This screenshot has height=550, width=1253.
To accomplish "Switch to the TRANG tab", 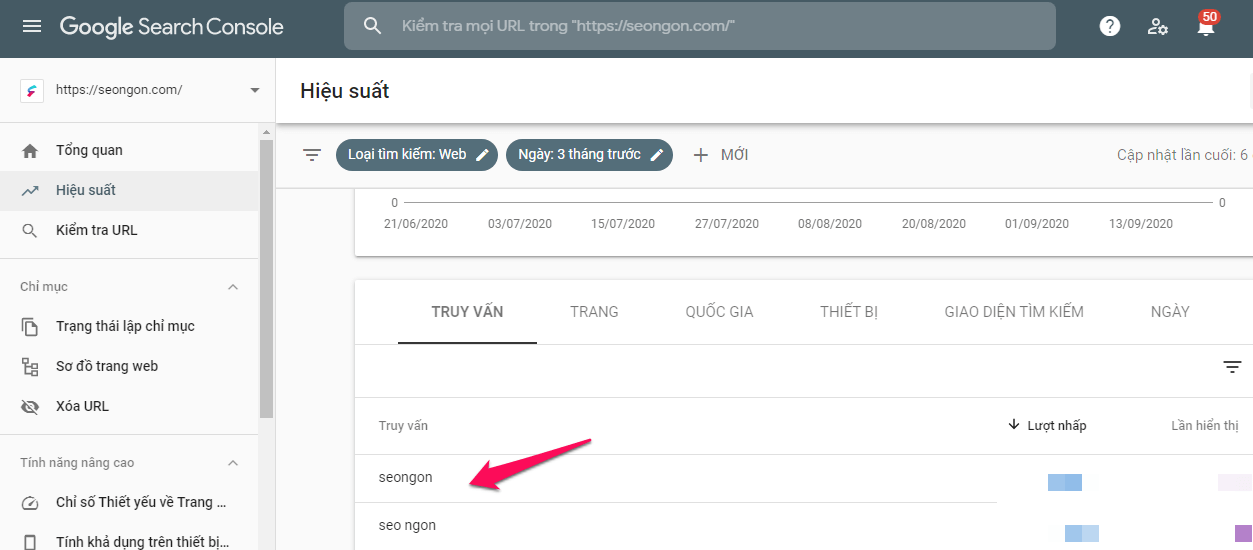I will click(x=594, y=312).
